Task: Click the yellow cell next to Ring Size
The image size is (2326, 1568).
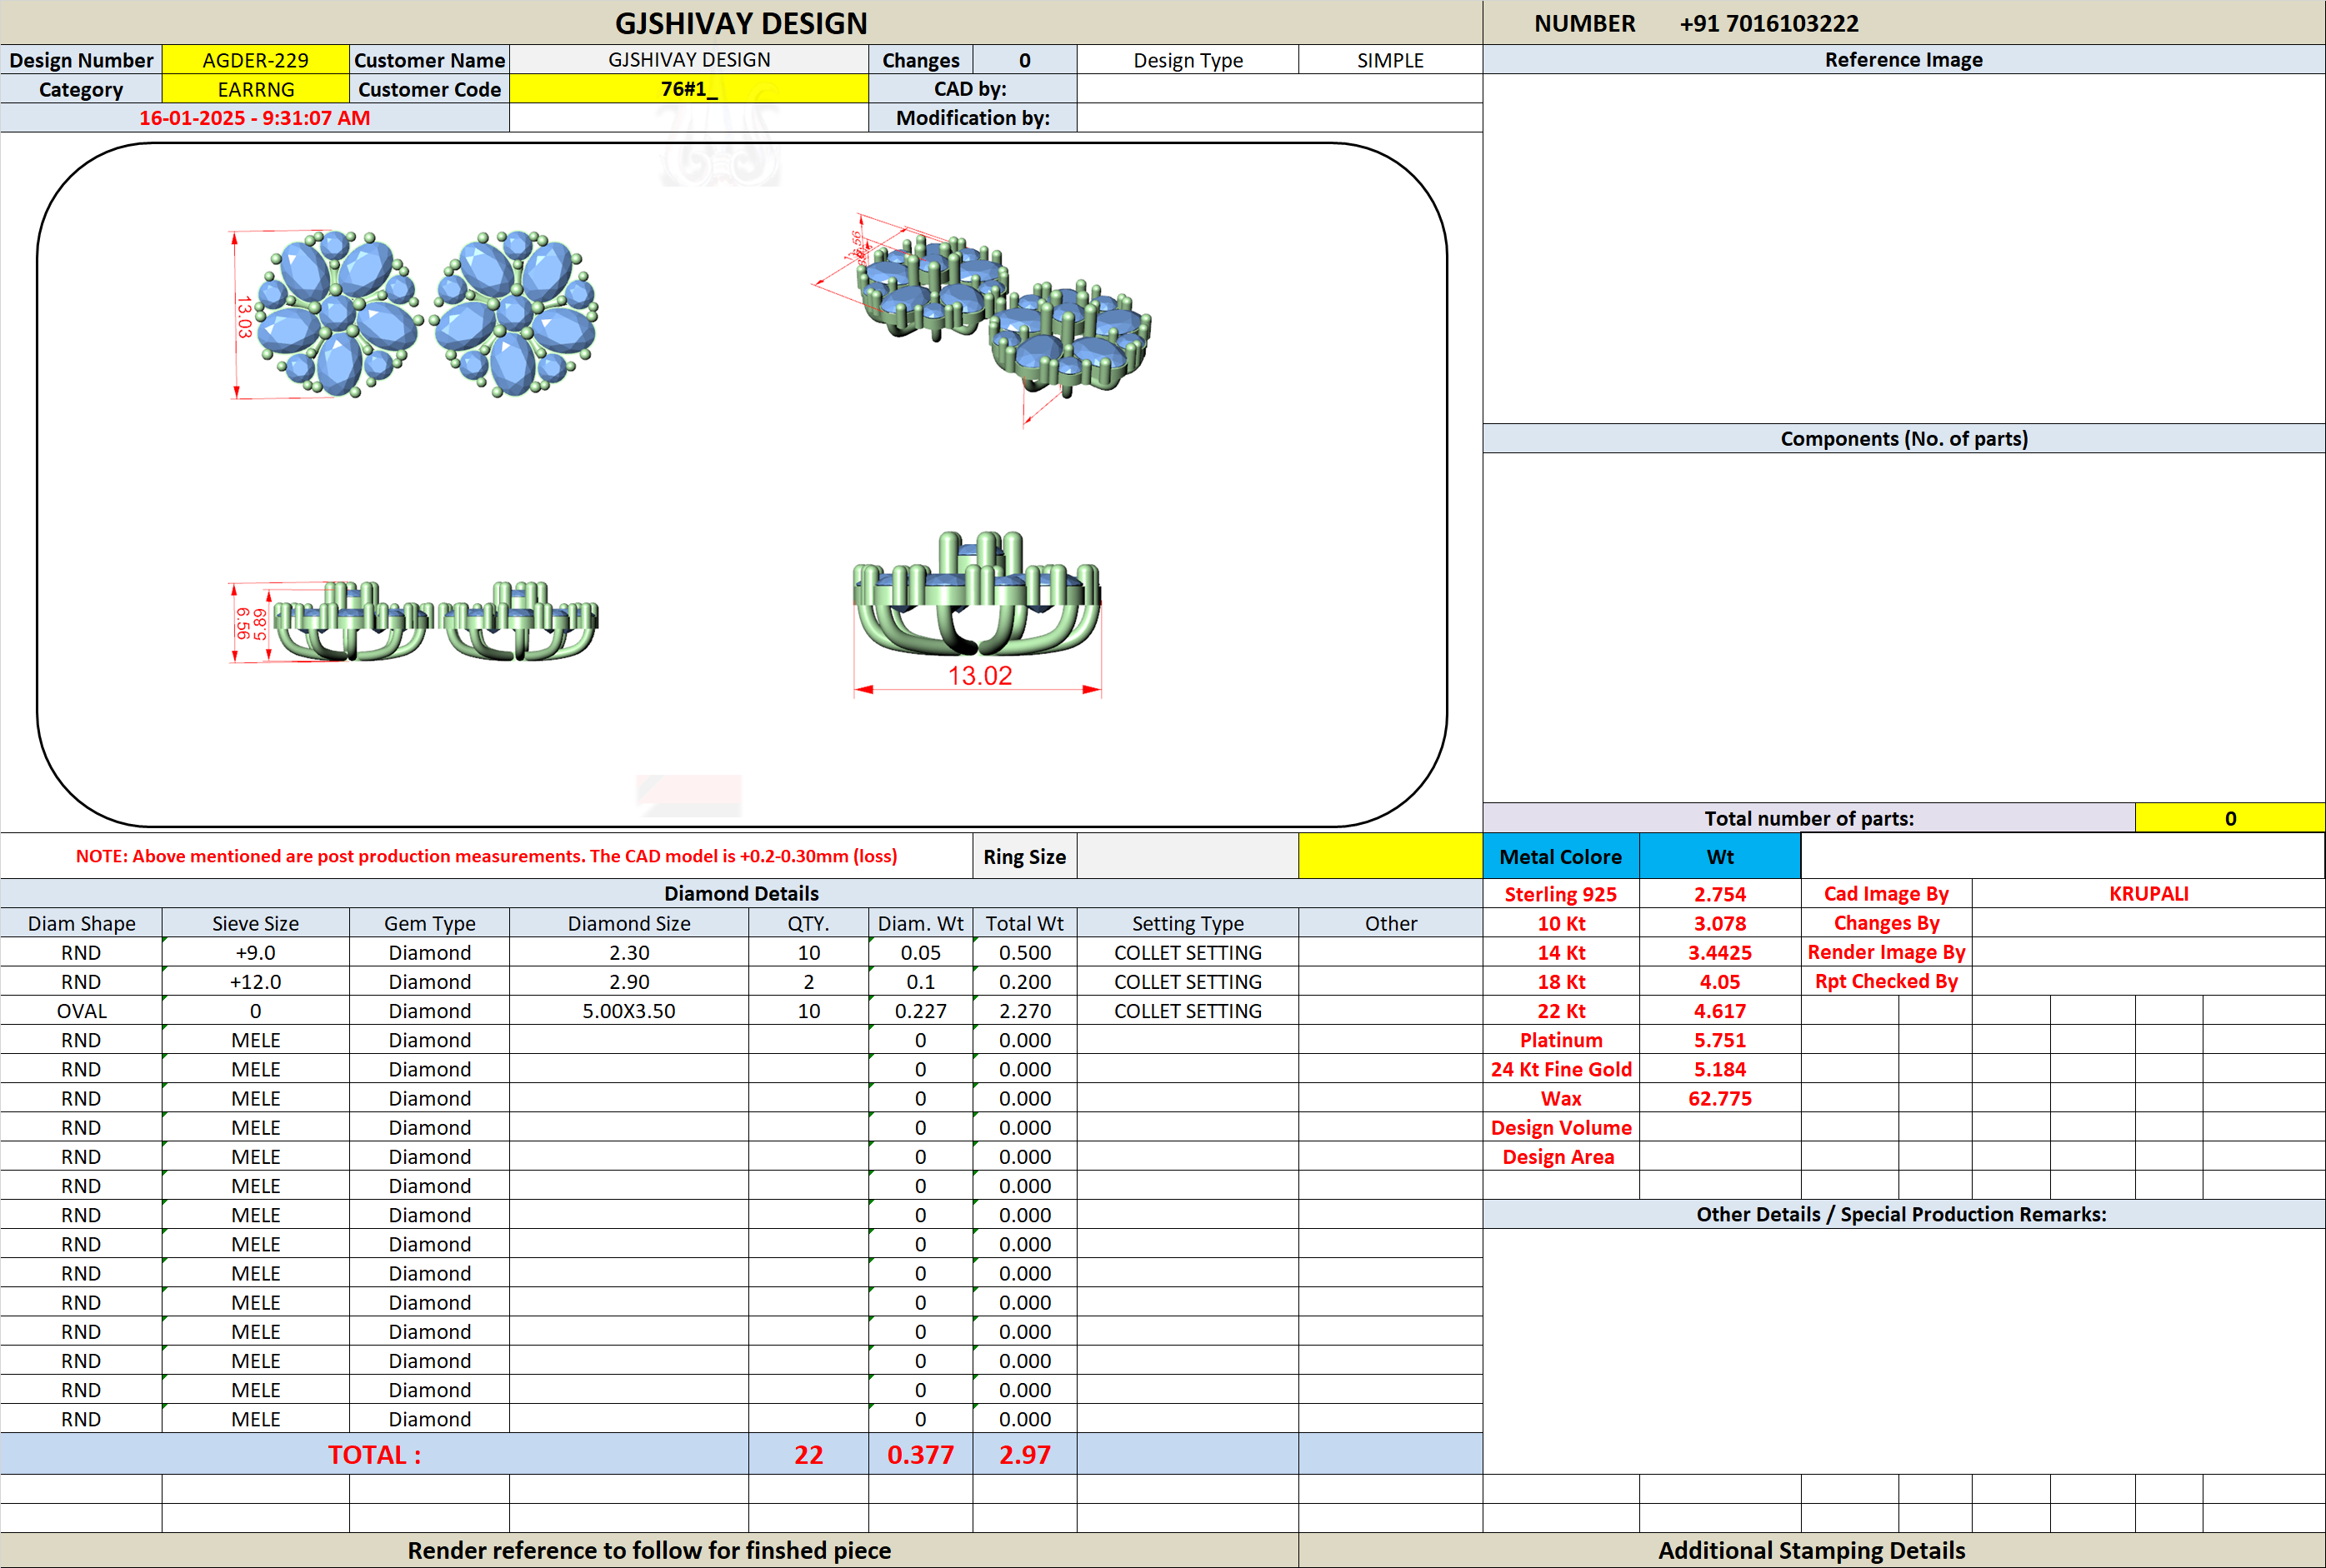Action: point(1390,856)
